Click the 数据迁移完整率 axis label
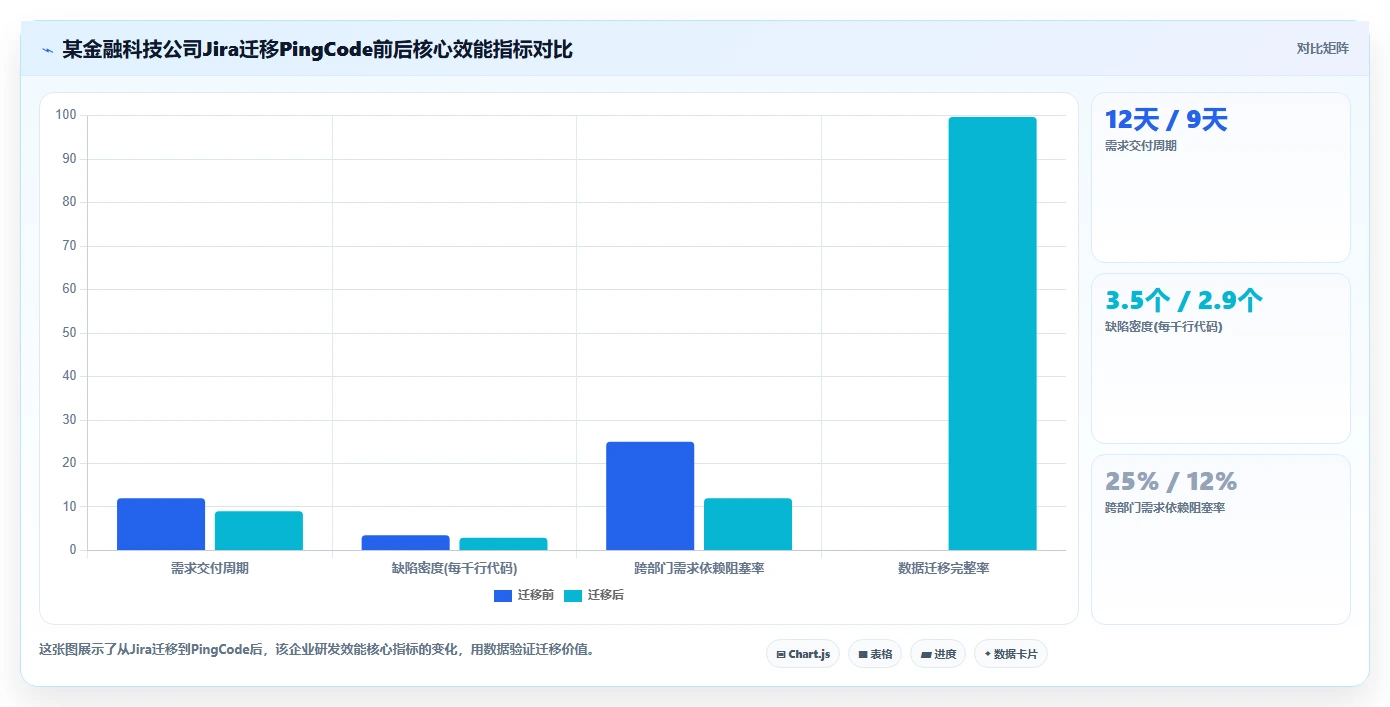The width and height of the screenshot is (1390, 707). [x=944, y=569]
